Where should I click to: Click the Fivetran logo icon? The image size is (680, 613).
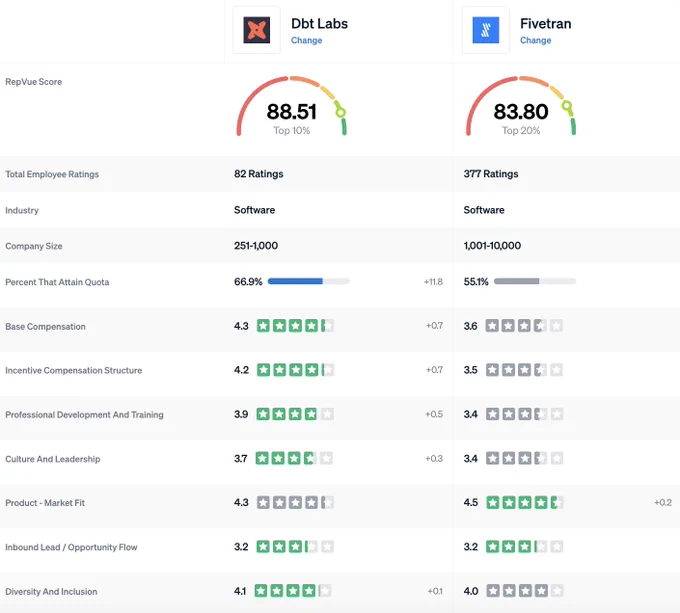pyautogui.click(x=486, y=30)
